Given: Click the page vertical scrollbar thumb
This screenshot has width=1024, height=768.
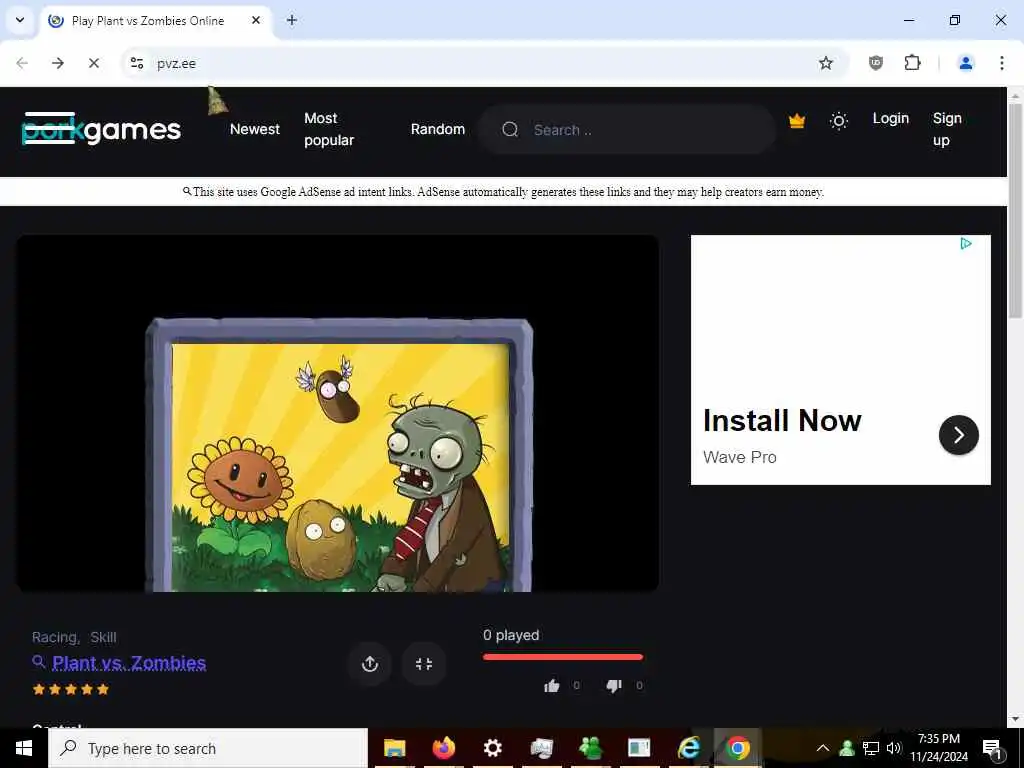Looking at the screenshot, I should tap(1015, 210).
